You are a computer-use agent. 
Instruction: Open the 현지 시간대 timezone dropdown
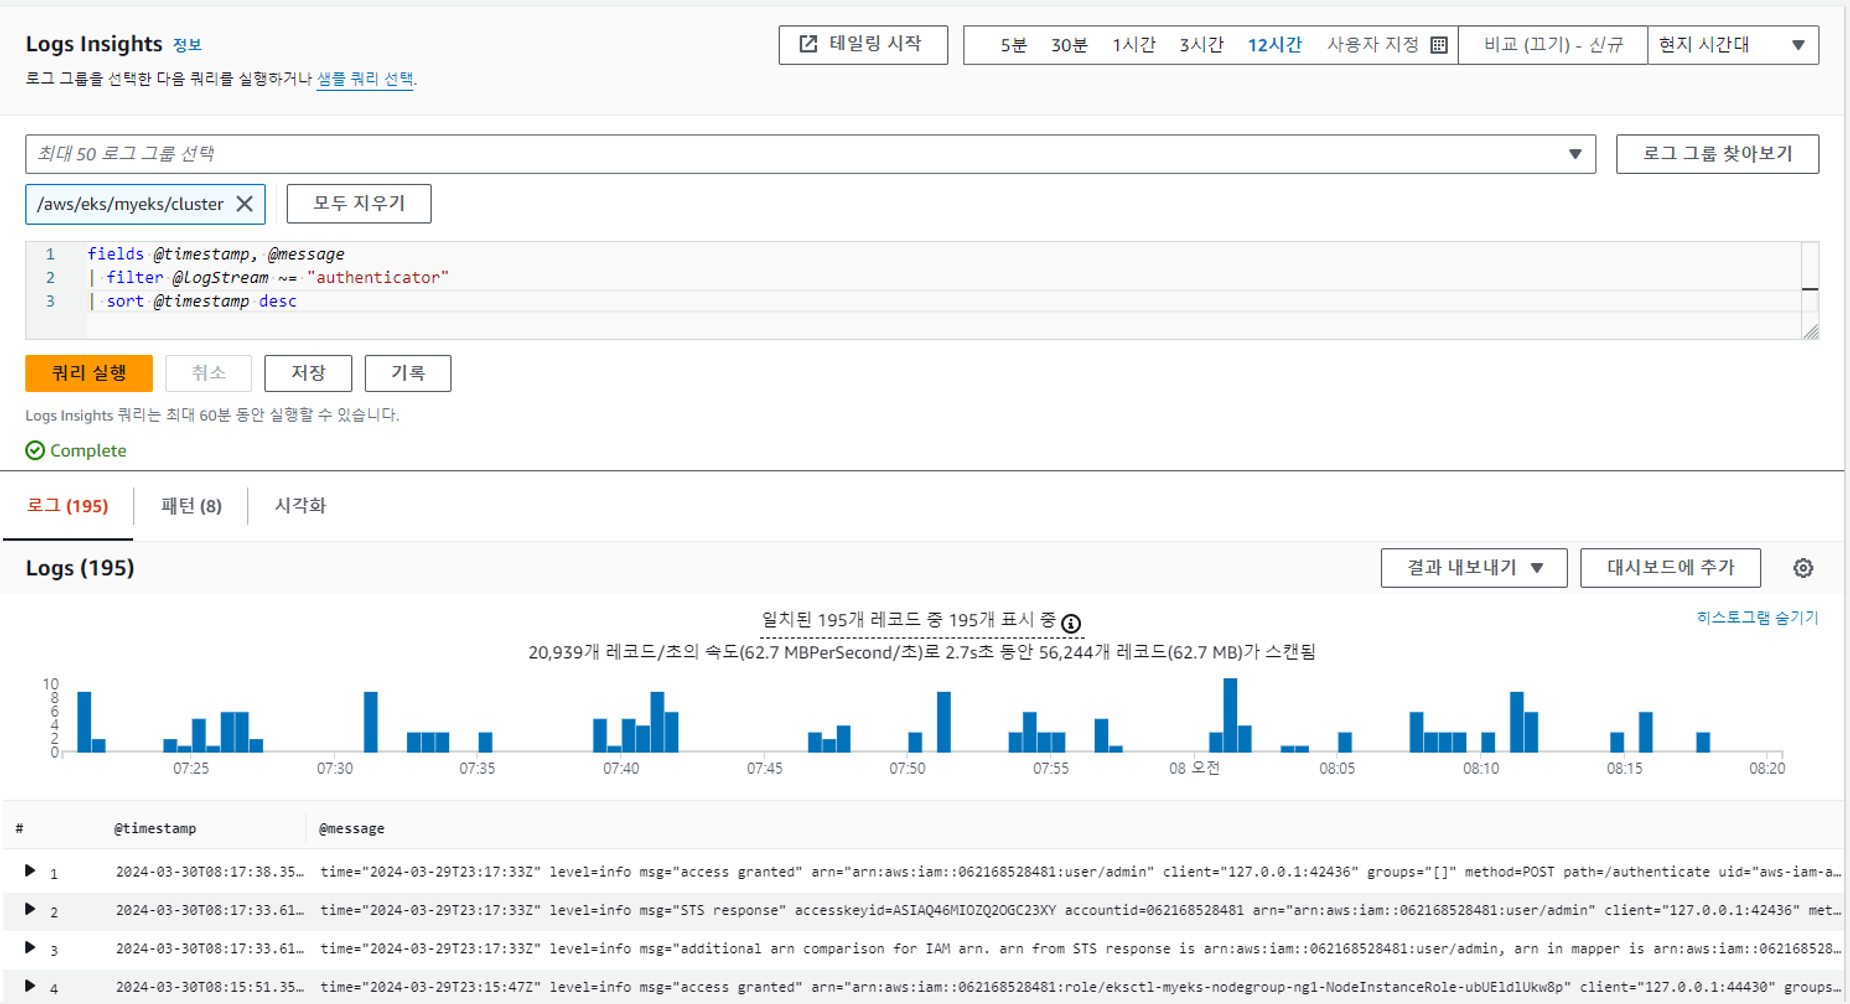[1733, 45]
